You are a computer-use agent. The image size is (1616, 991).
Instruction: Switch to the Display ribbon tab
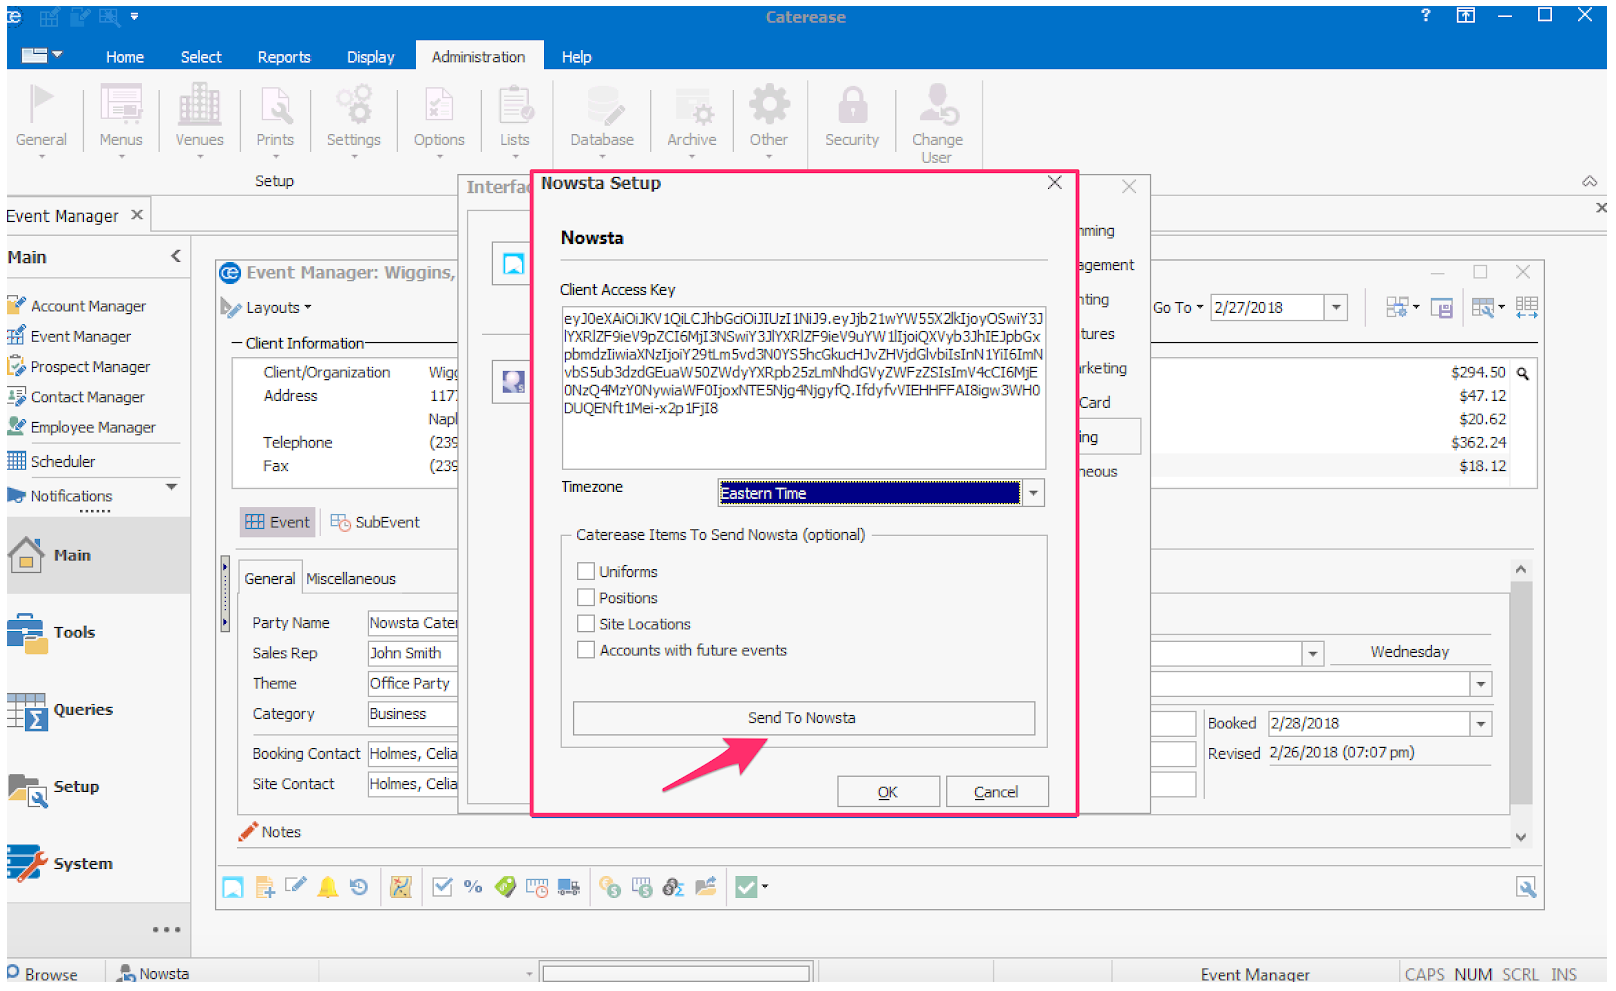coord(371,57)
